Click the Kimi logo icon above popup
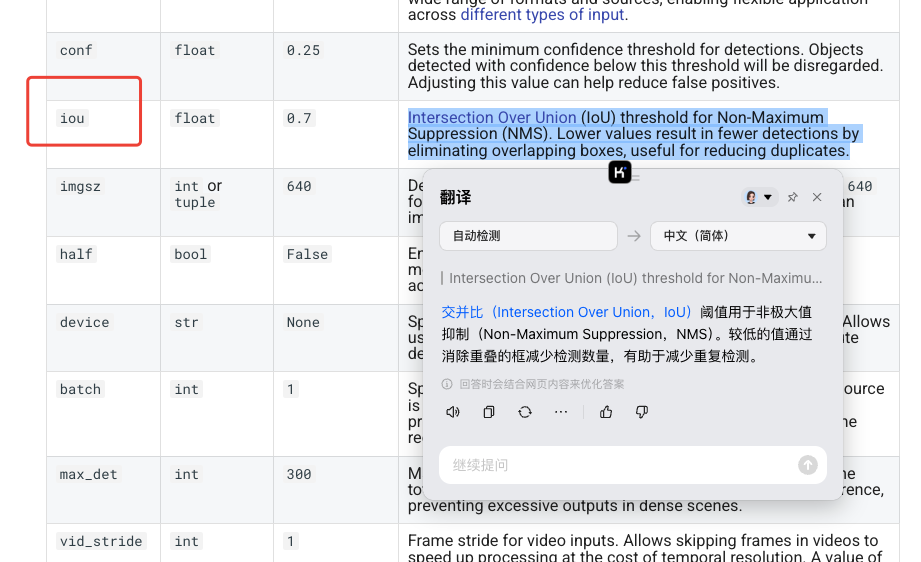The height and width of the screenshot is (562, 921). [x=620, y=172]
